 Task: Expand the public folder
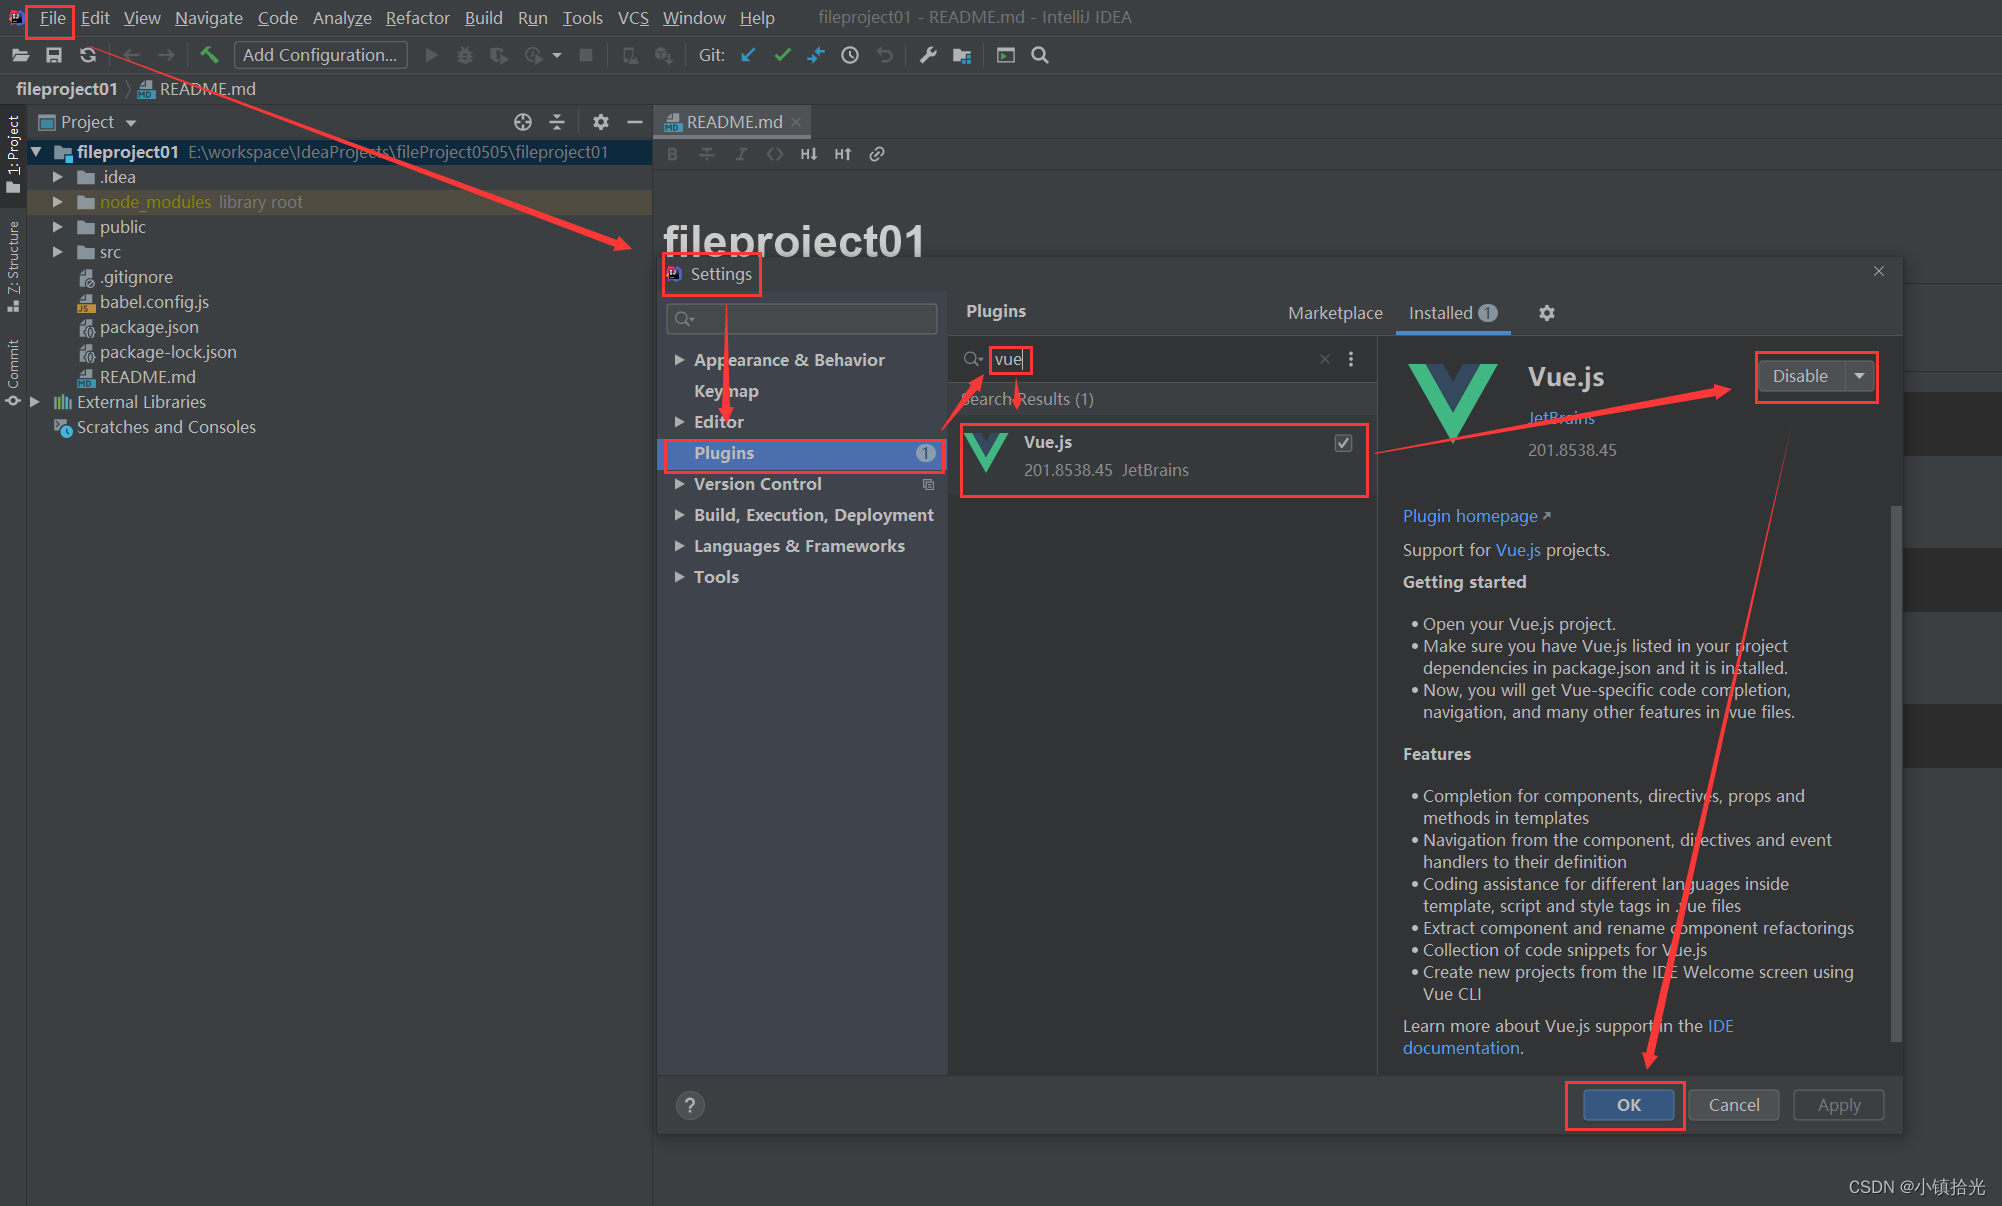click(x=58, y=227)
